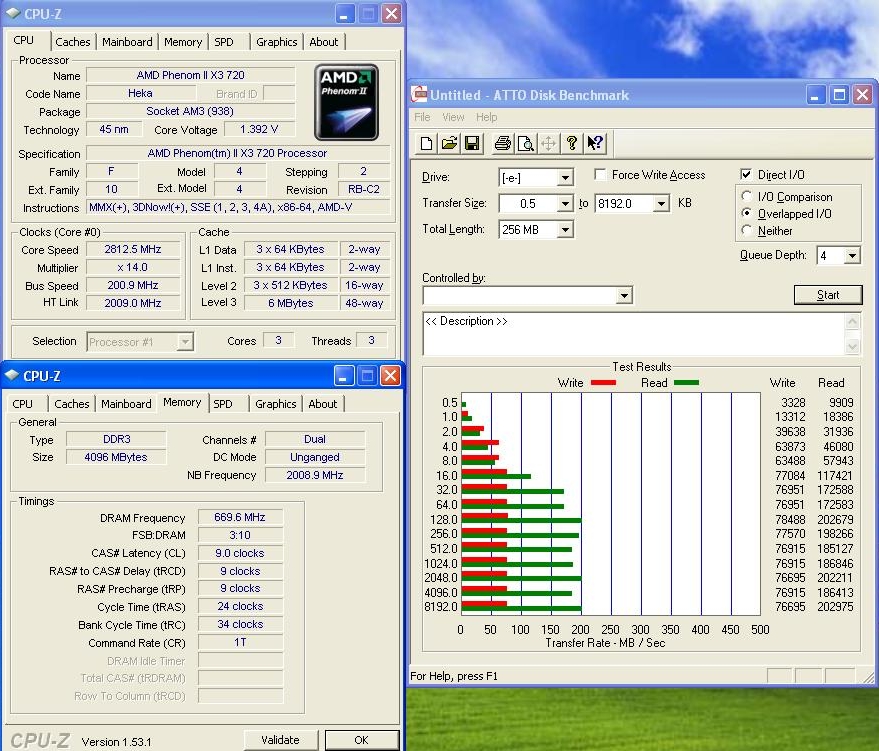
Task: Open the Total Length dropdown
Action: click(x=566, y=229)
